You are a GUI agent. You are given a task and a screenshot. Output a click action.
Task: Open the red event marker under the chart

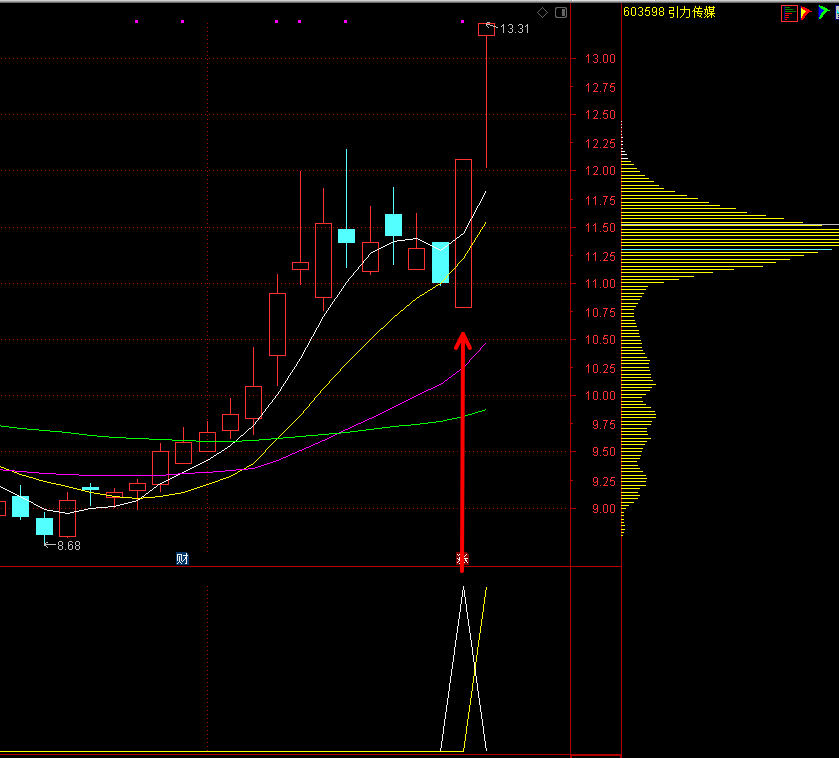pyautogui.click(x=462, y=559)
